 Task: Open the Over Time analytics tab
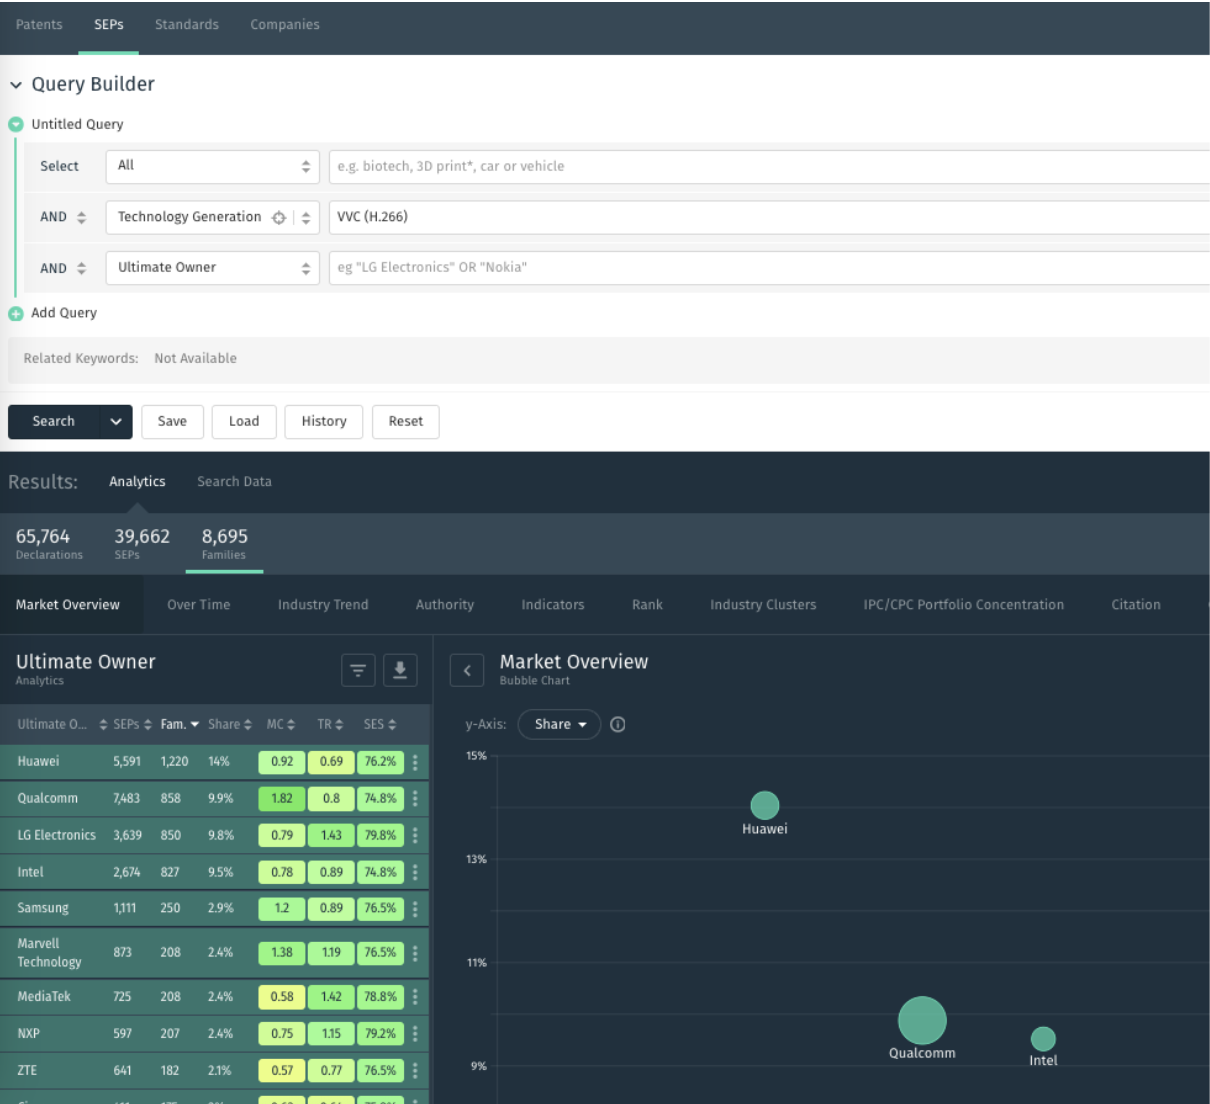click(x=199, y=605)
